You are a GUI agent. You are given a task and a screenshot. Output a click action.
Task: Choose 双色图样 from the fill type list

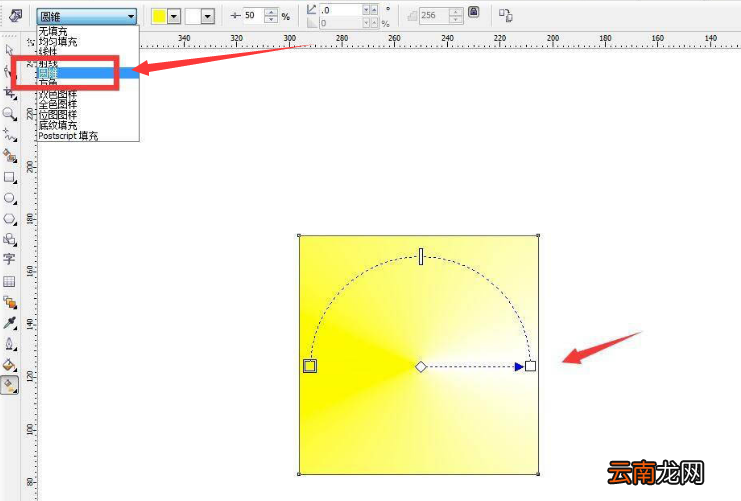coord(58,94)
